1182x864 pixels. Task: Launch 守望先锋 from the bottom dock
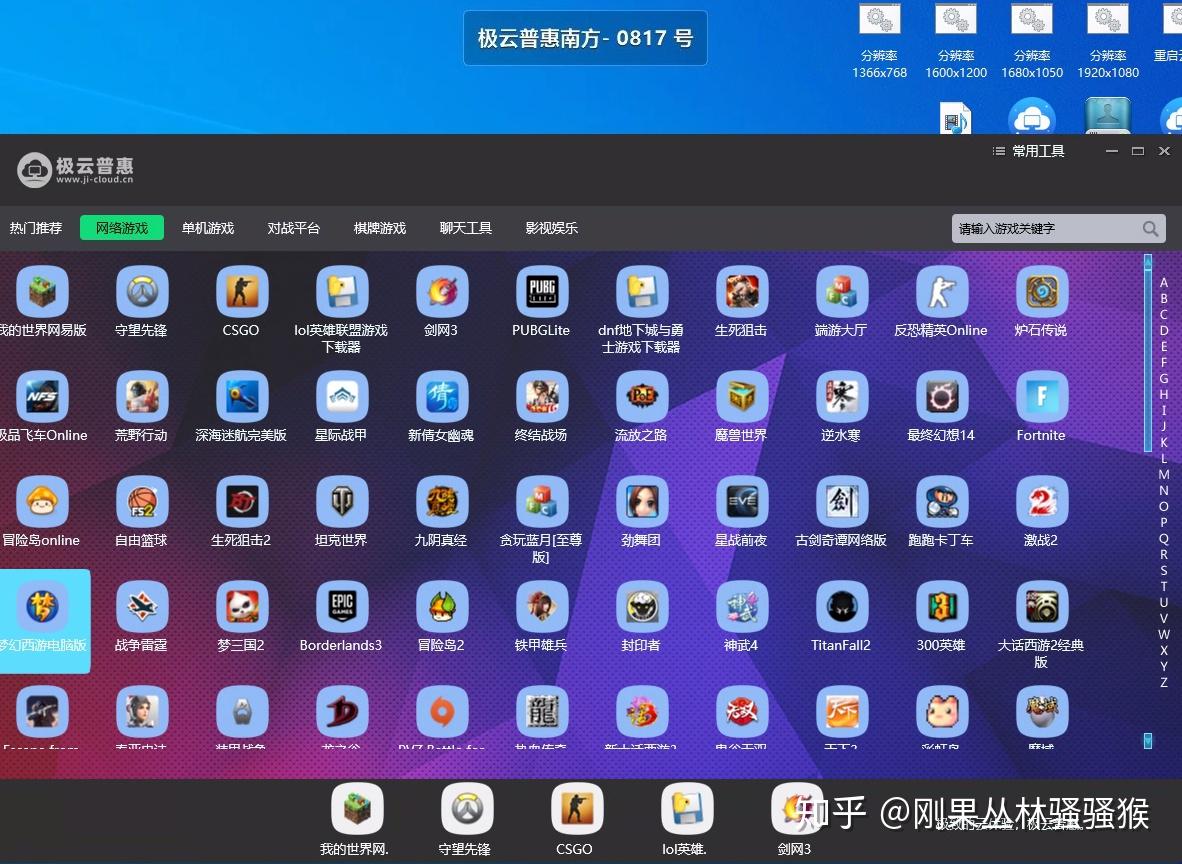tap(467, 808)
